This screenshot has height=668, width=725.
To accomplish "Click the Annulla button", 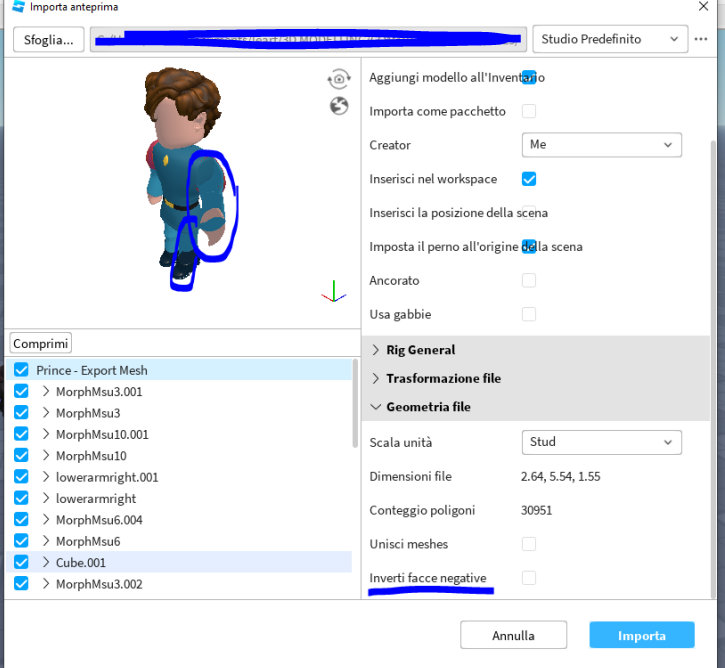I will click(x=513, y=635).
